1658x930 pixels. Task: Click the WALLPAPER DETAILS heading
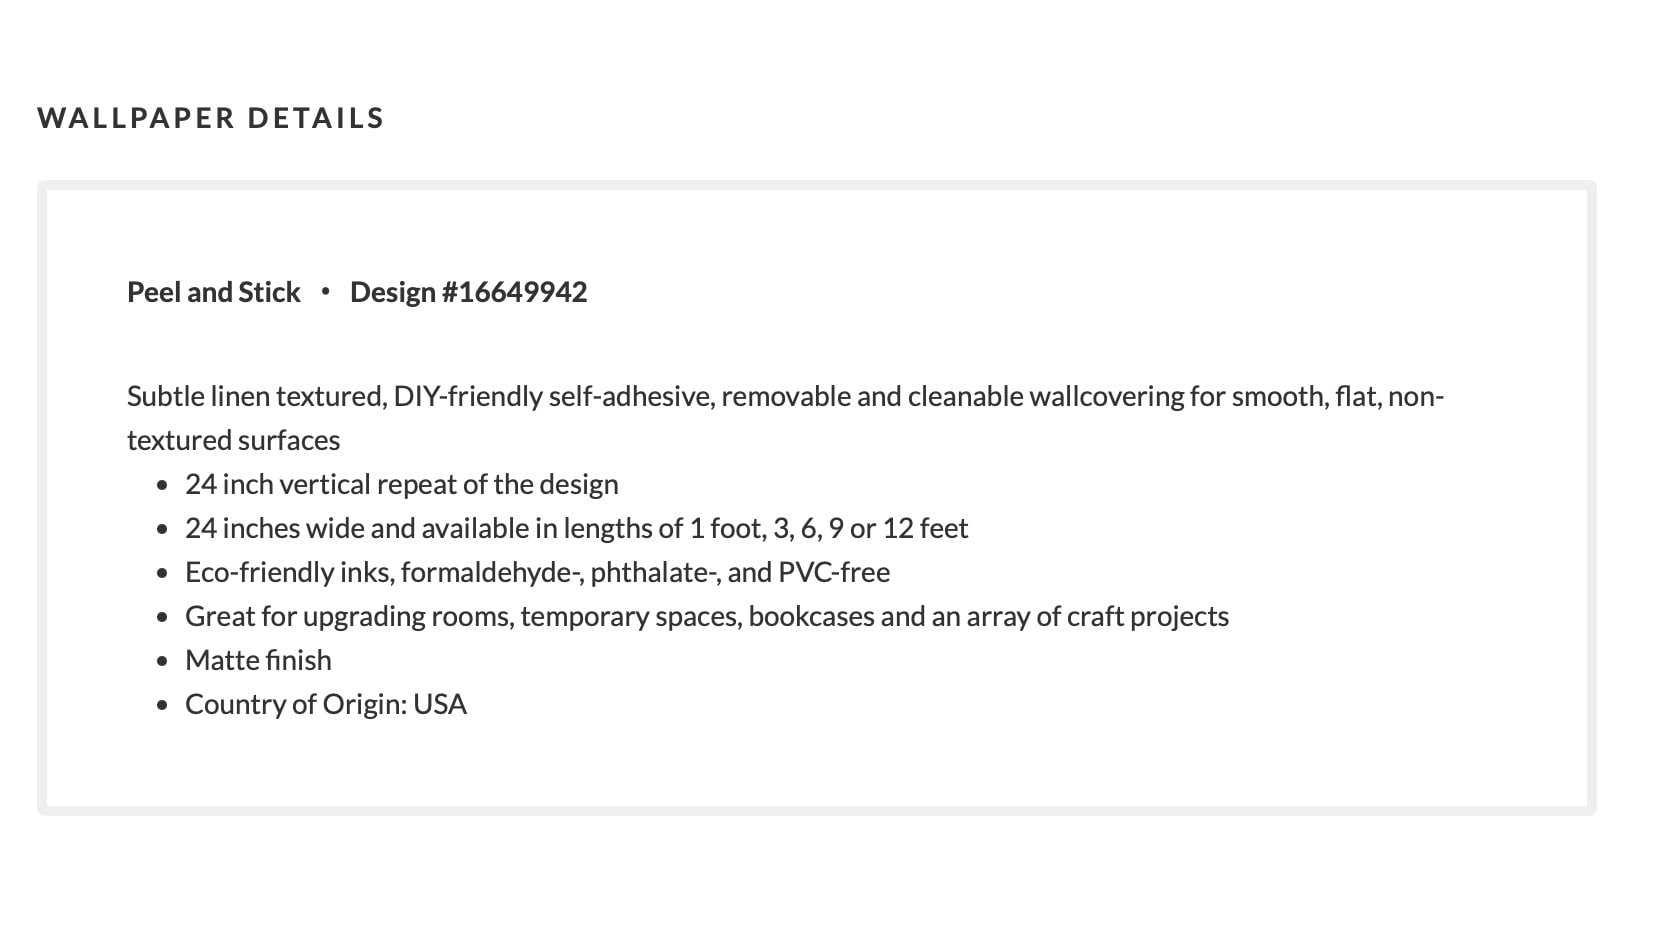210,118
